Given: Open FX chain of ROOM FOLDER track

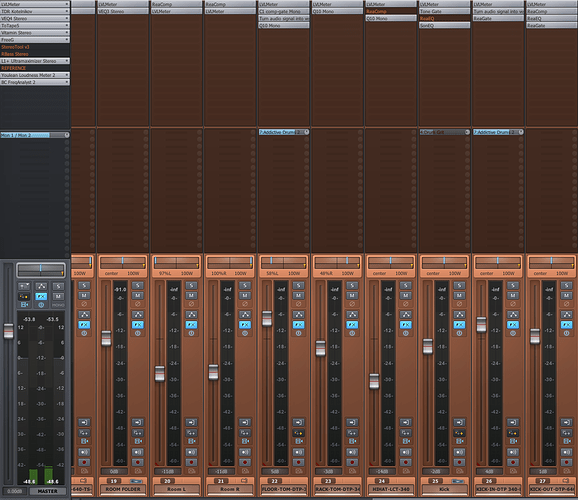Looking at the screenshot, I should [137, 324].
